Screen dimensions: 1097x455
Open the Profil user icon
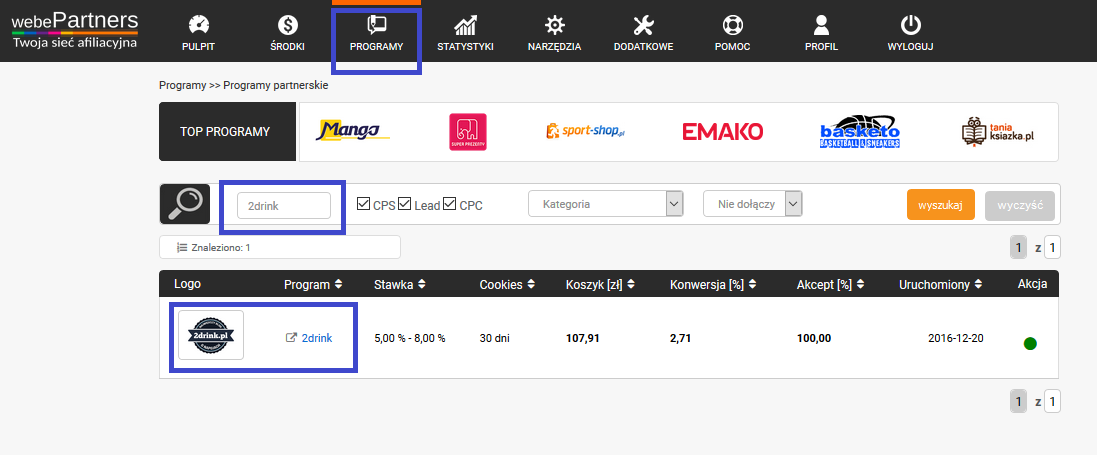tap(821, 26)
